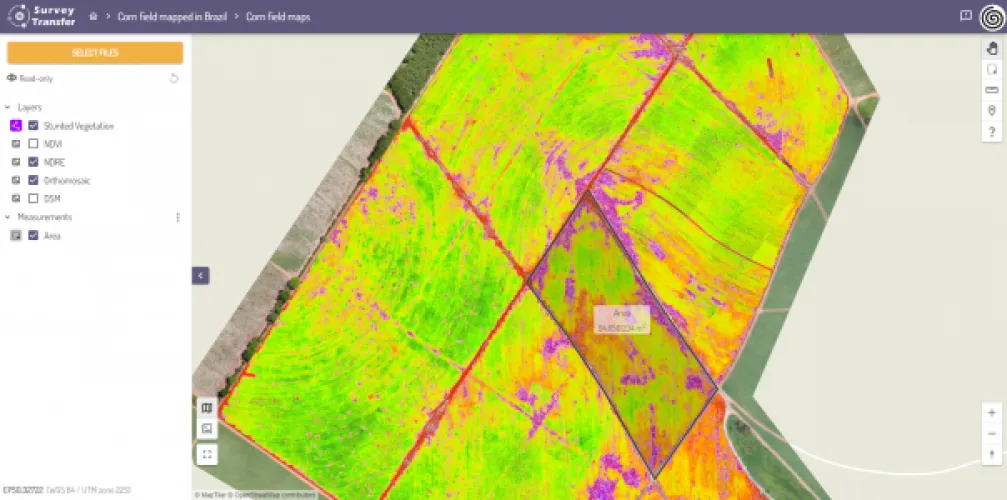
Task: Select the location marker tool
Action: 992,111
